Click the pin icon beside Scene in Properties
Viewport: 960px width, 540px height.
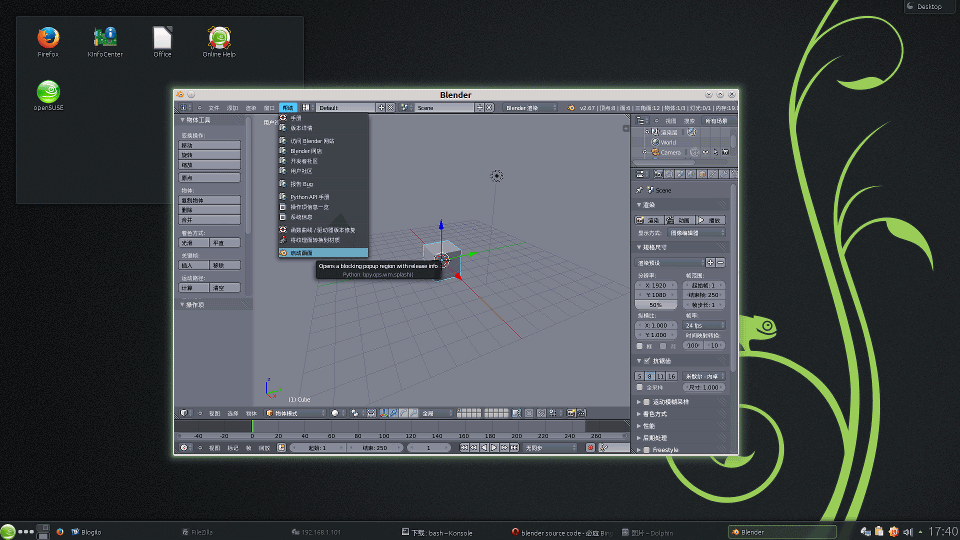point(639,190)
